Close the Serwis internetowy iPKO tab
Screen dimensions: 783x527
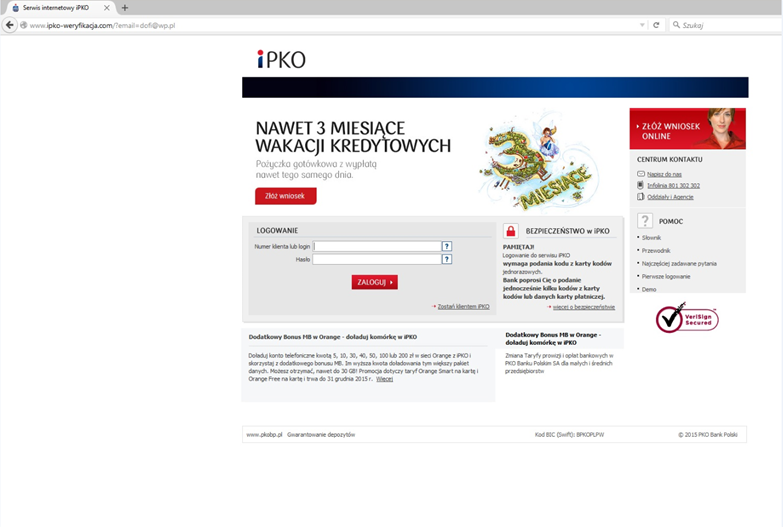(107, 8)
